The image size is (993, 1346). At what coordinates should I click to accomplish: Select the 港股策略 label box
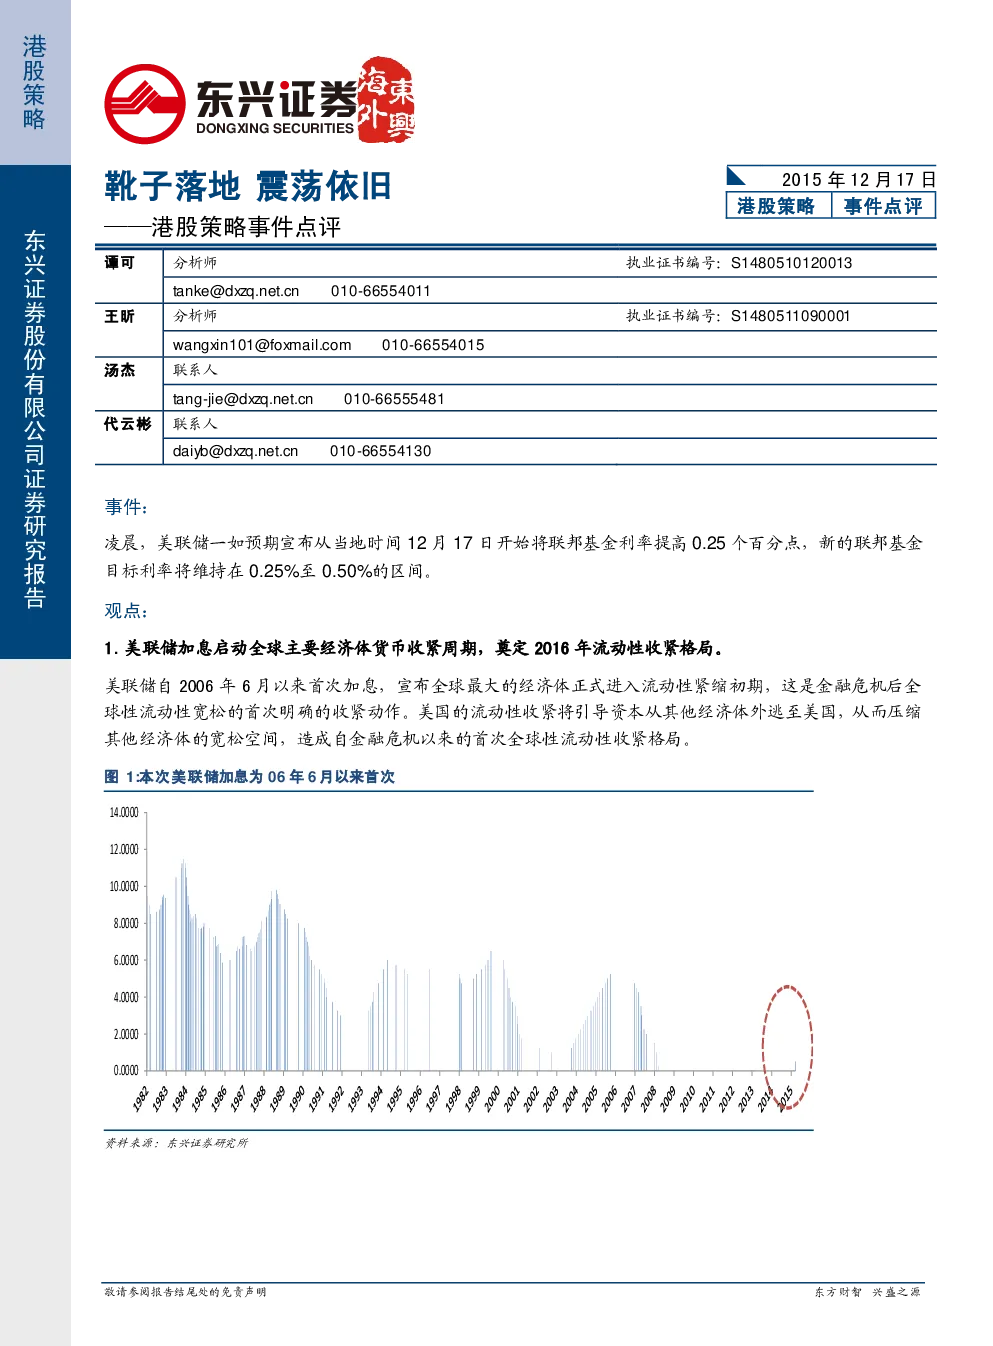(x=777, y=206)
